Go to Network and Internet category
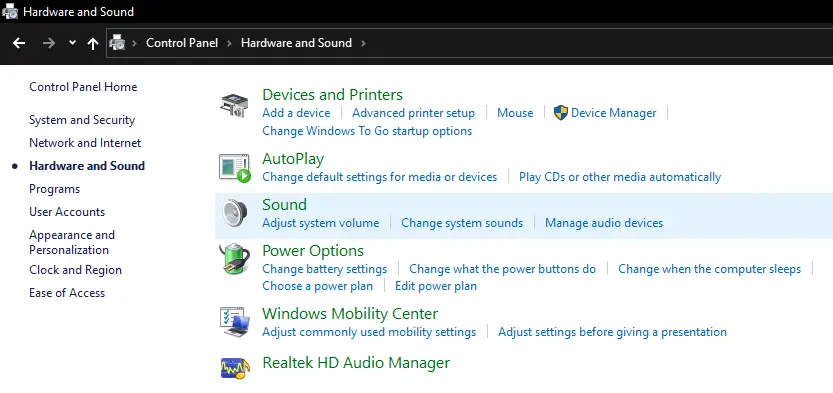The height and width of the screenshot is (393, 833). pos(85,143)
